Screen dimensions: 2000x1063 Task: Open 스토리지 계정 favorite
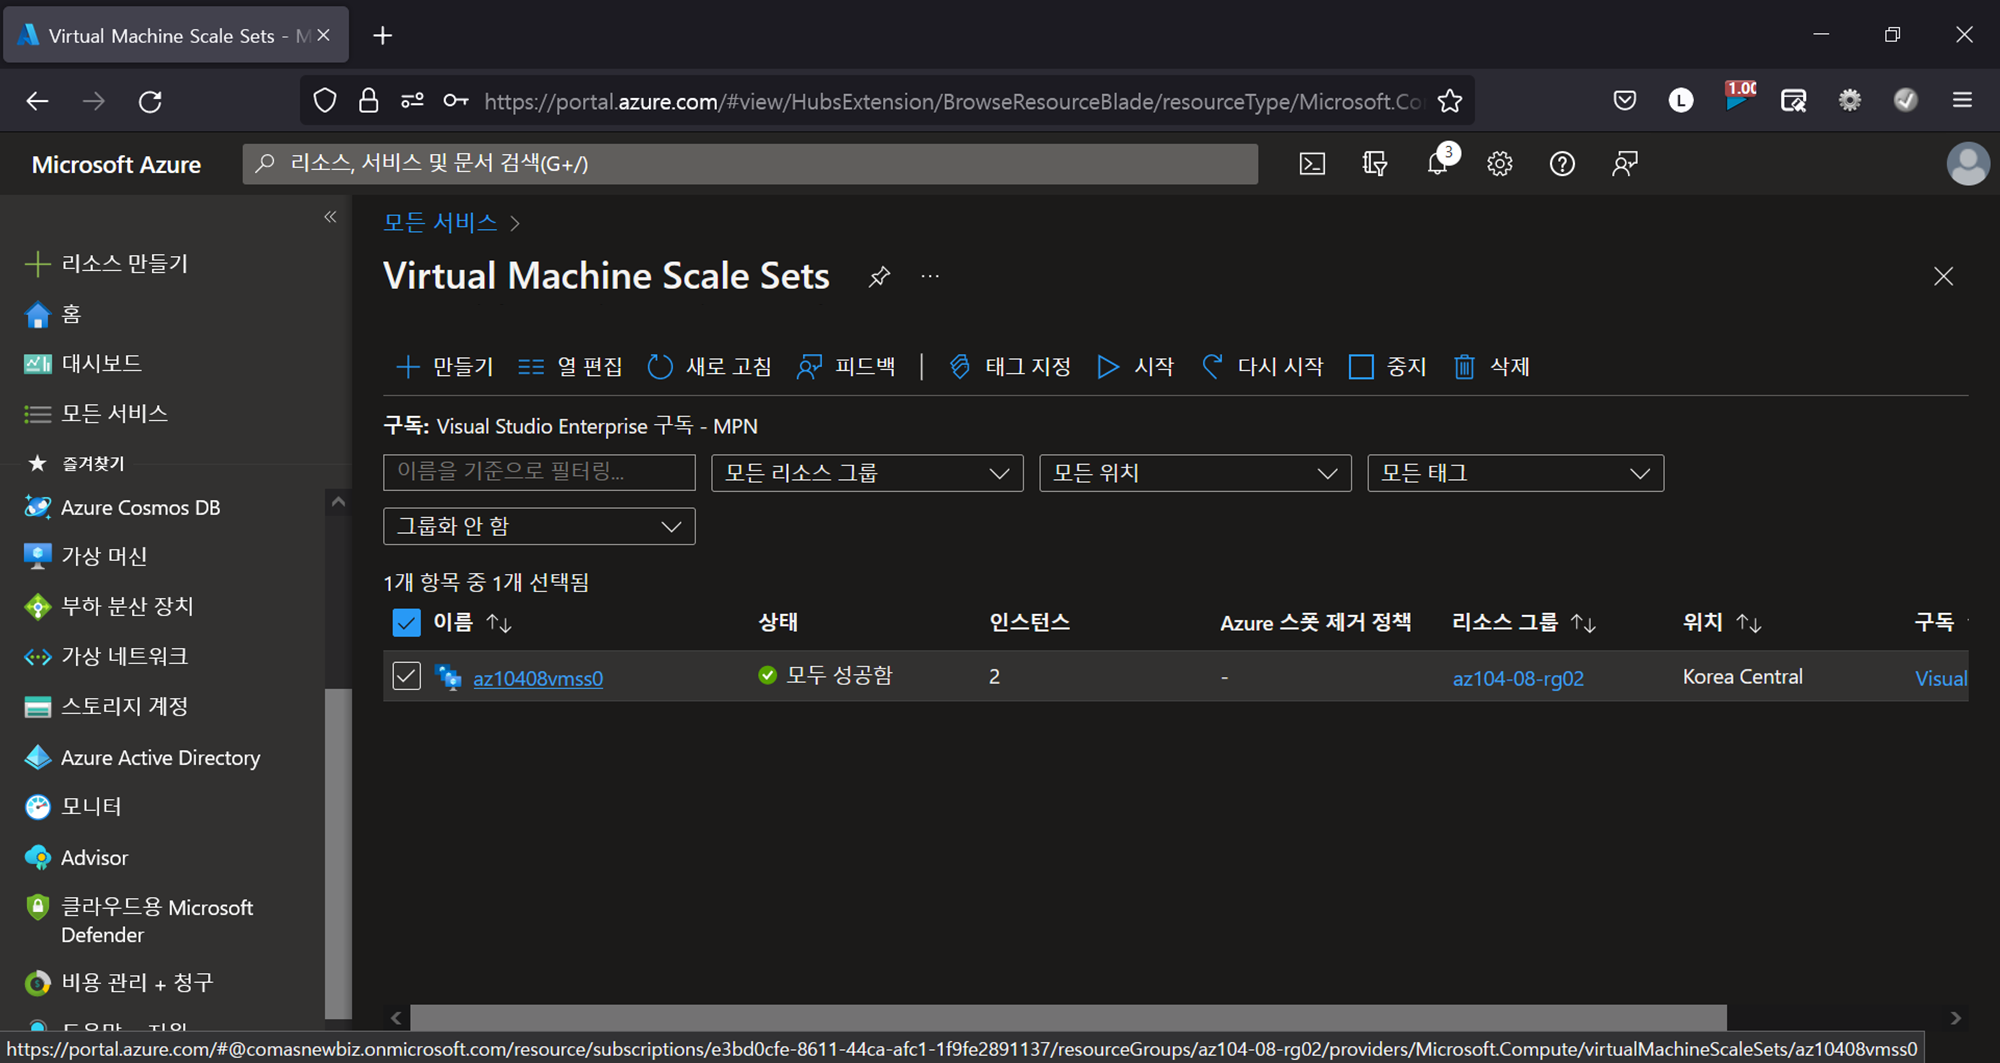tap(106, 706)
